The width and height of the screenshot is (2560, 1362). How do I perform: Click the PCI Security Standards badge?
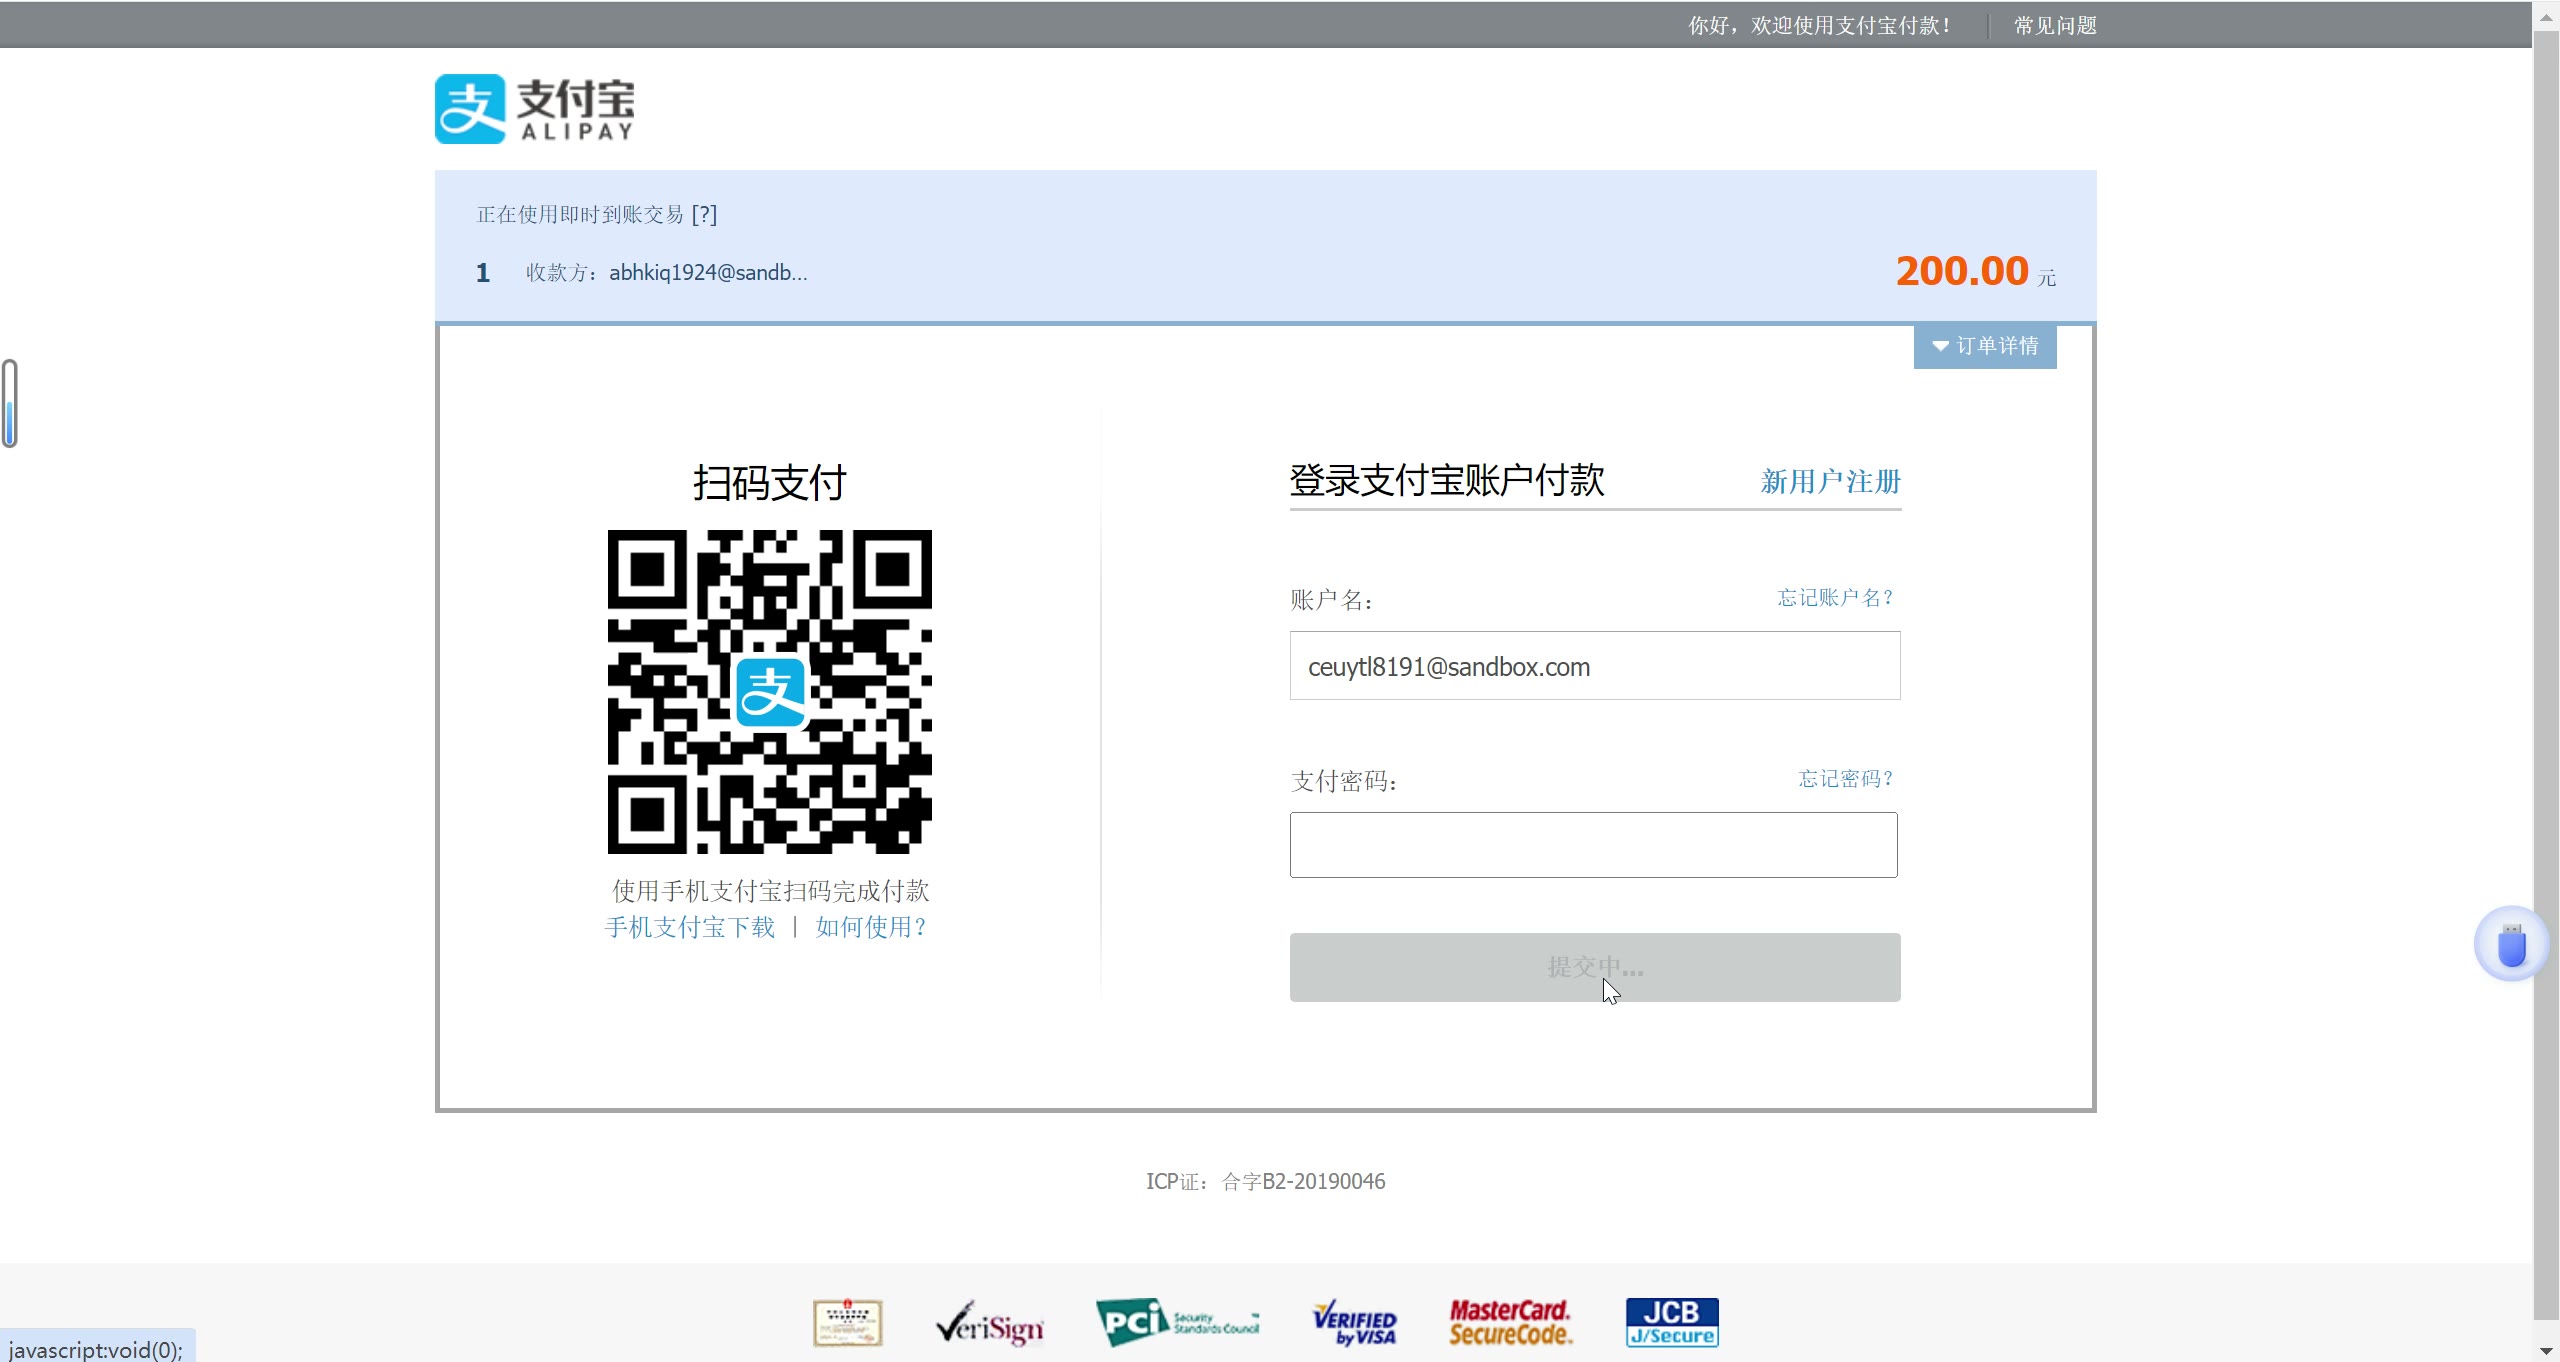tap(1177, 1322)
